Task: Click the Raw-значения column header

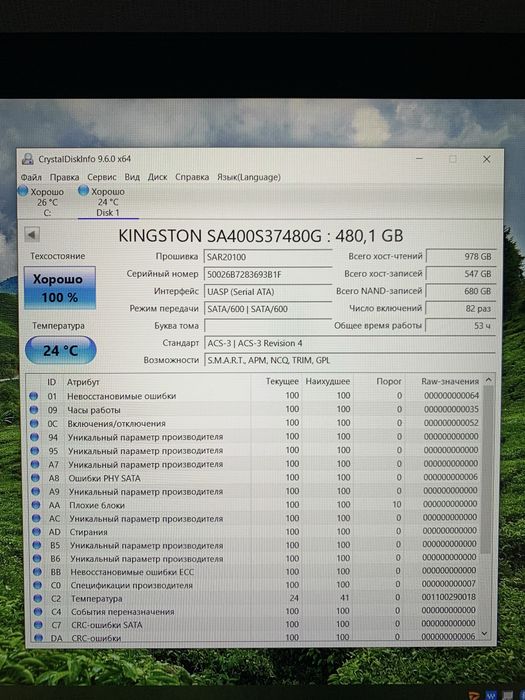Action: (x=450, y=382)
